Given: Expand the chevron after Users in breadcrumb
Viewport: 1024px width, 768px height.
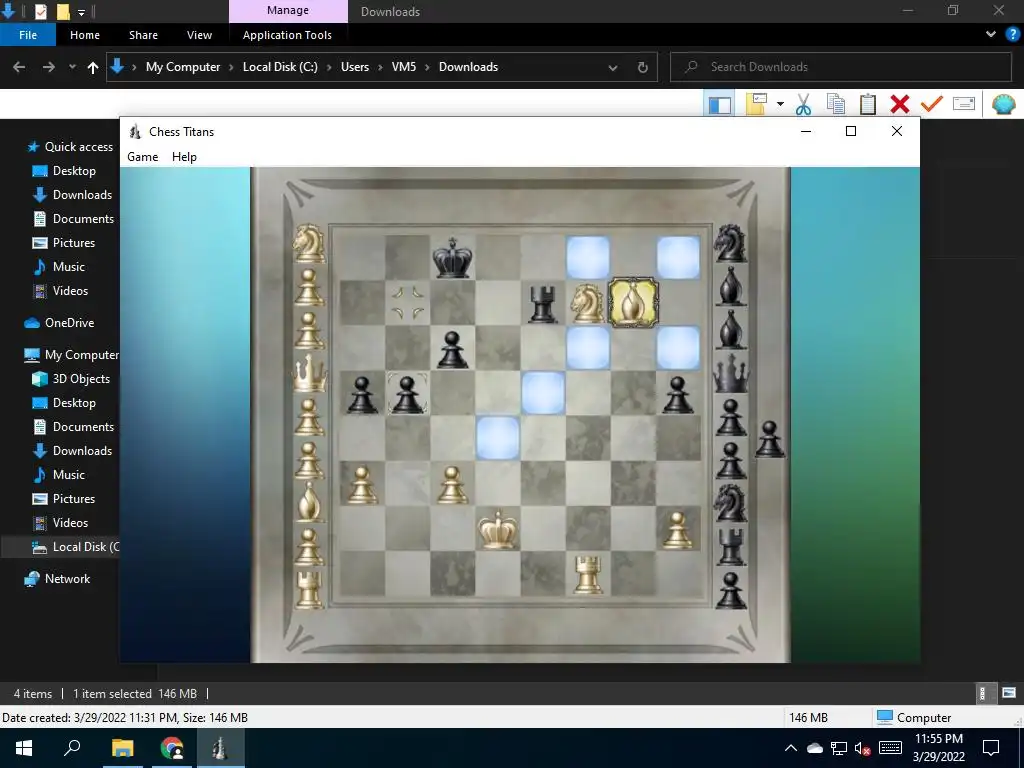Looking at the screenshot, I should coord(381,67).
